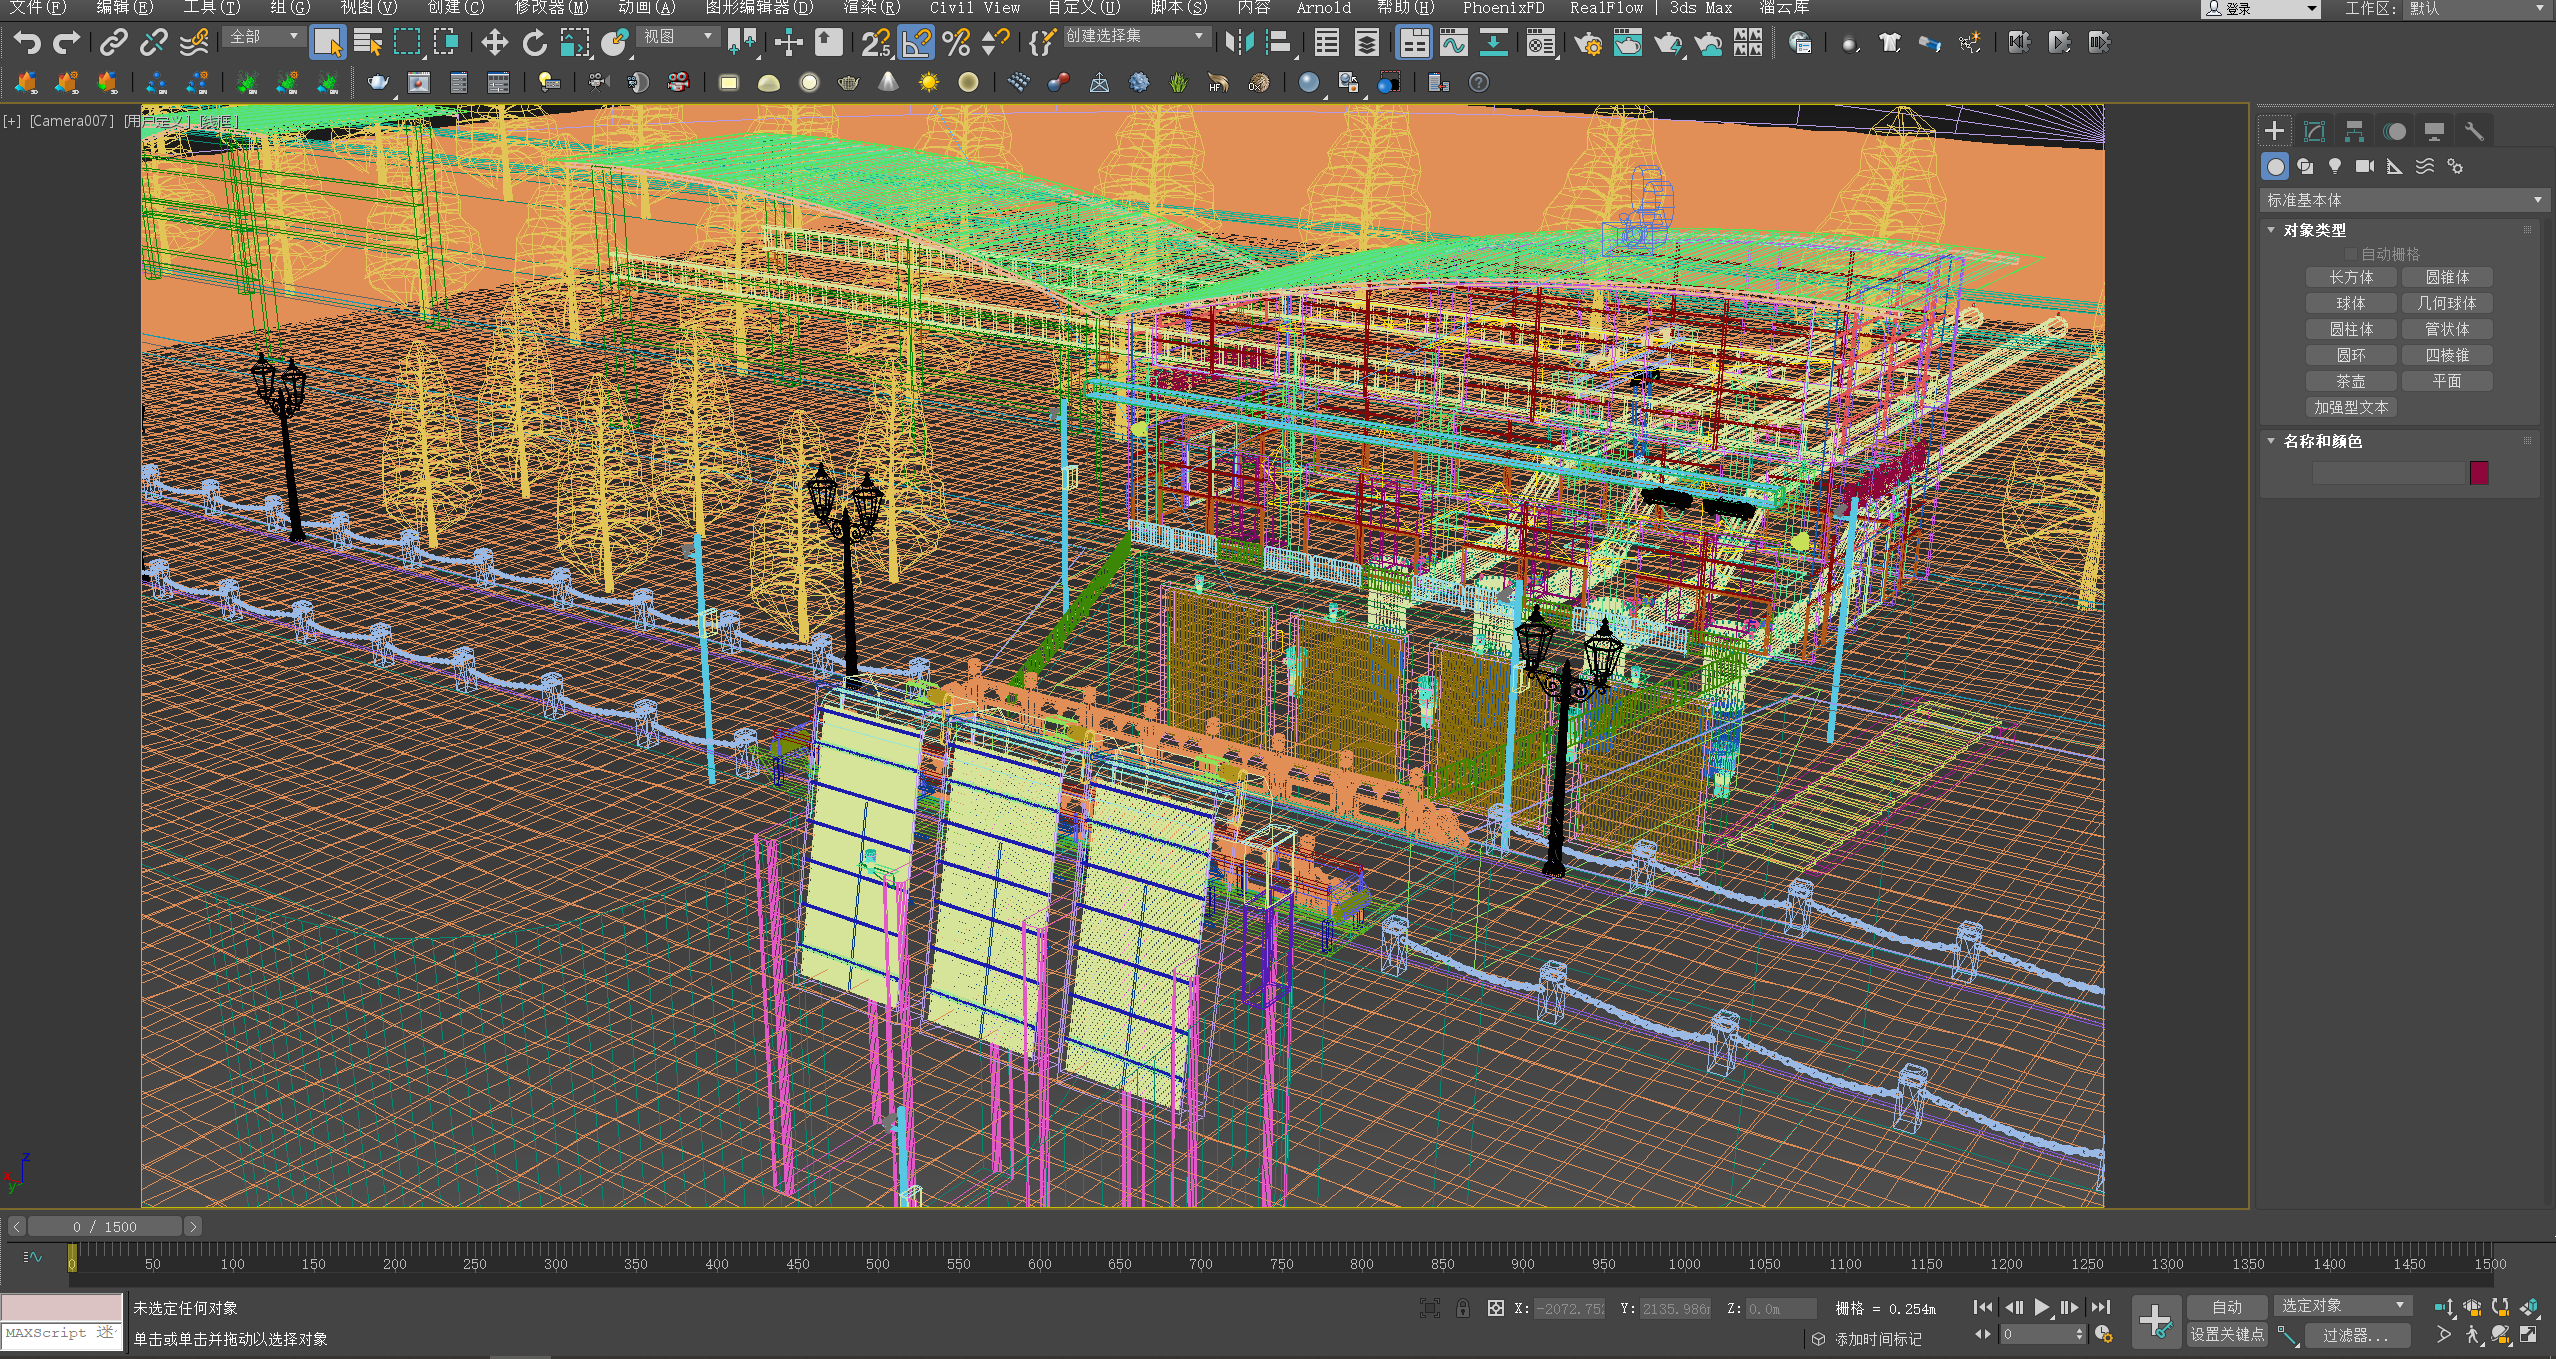Image resolution: width=2556 pixels, height=1359 pixels.
Task: Open the 脚本(S) menu
Action: pyautogui.click(x=1178, y=8)
